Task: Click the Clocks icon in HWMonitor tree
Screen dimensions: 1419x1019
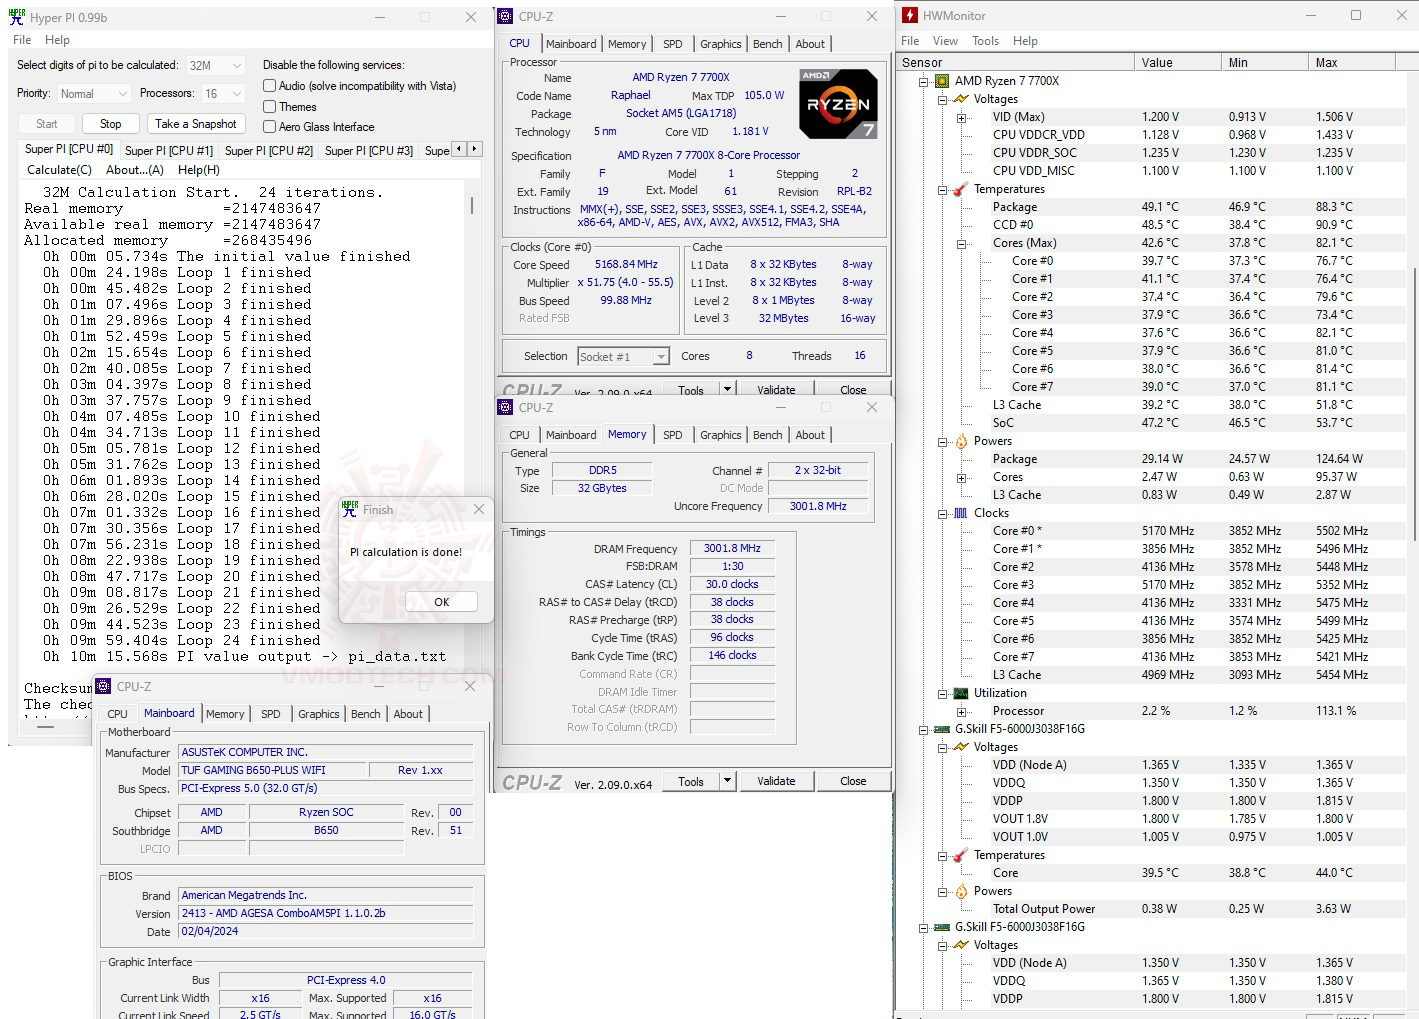Action: pyautogui.click(x=960, y=513)
